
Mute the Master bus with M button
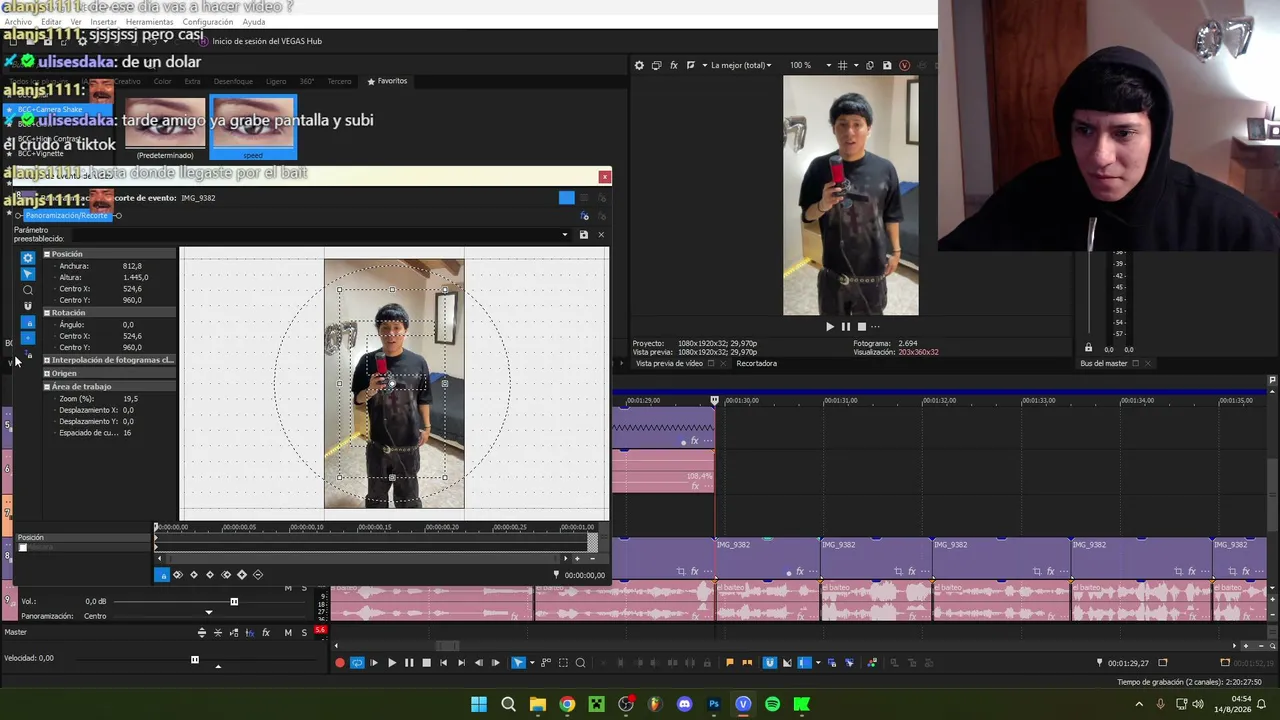(288, 632)
